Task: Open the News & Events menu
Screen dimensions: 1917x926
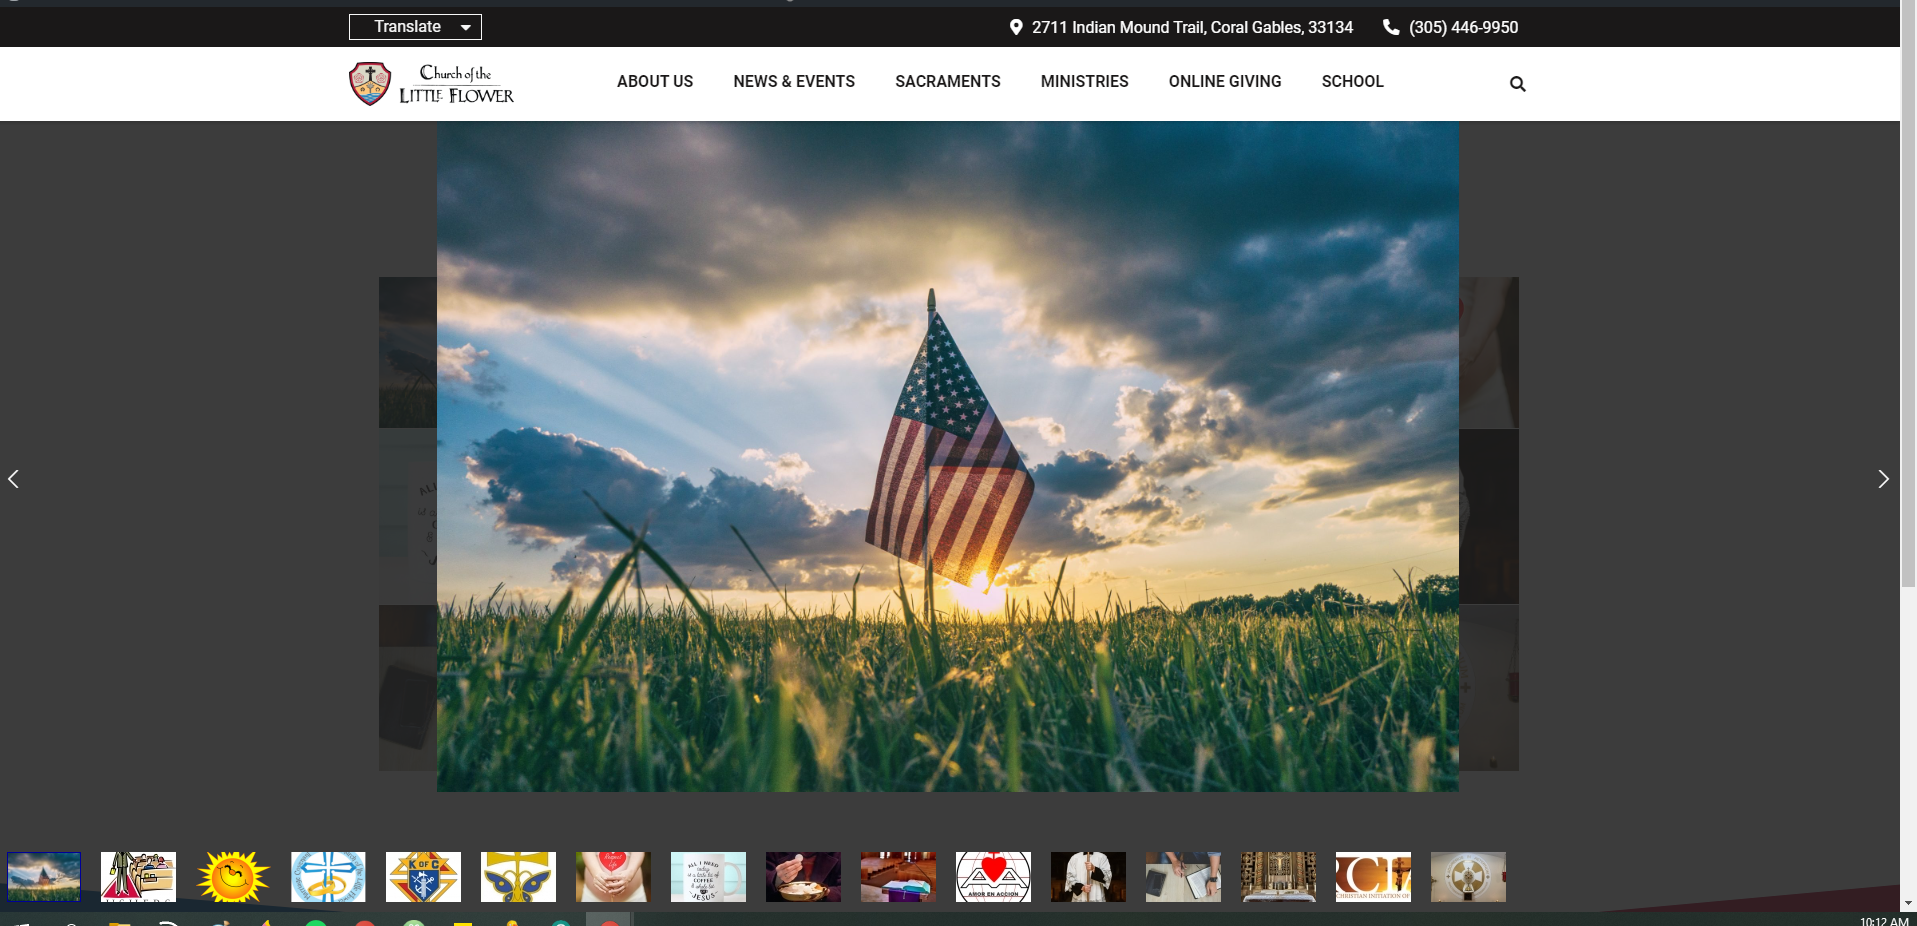Action: [x=793, y=81]
